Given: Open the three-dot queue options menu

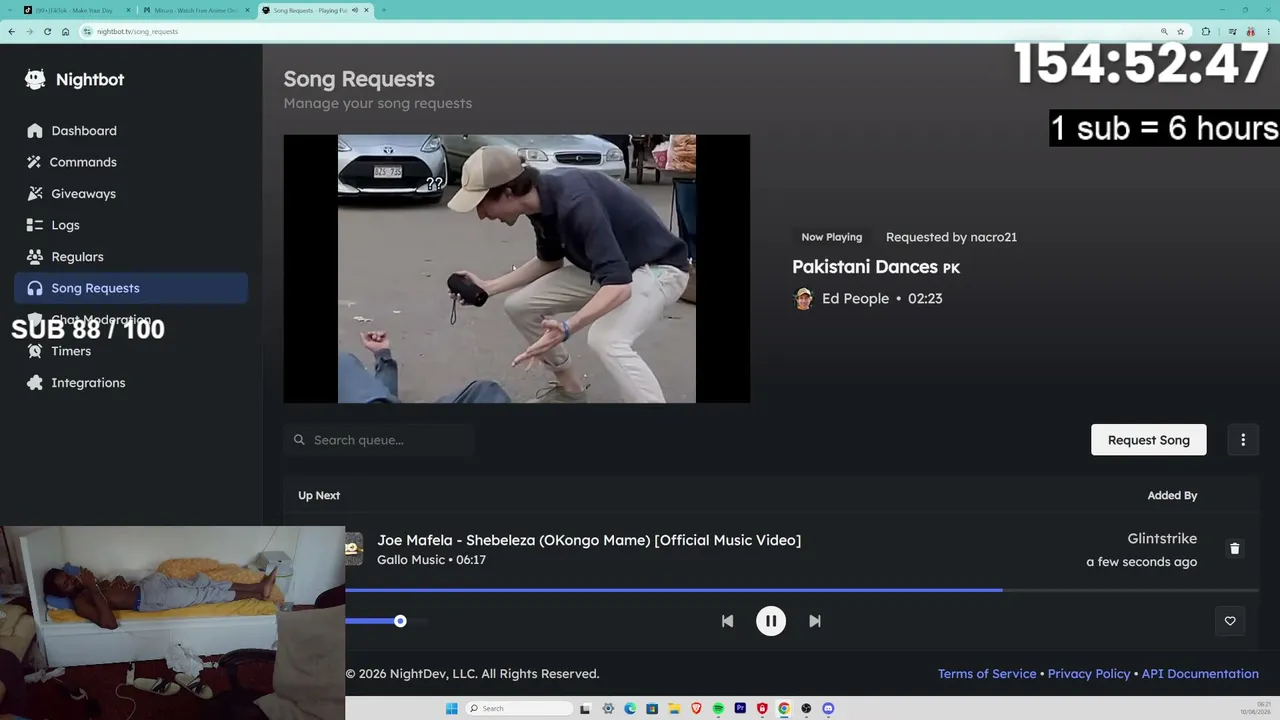Looking at the screenshot, I should click(x=1243, y=440).
